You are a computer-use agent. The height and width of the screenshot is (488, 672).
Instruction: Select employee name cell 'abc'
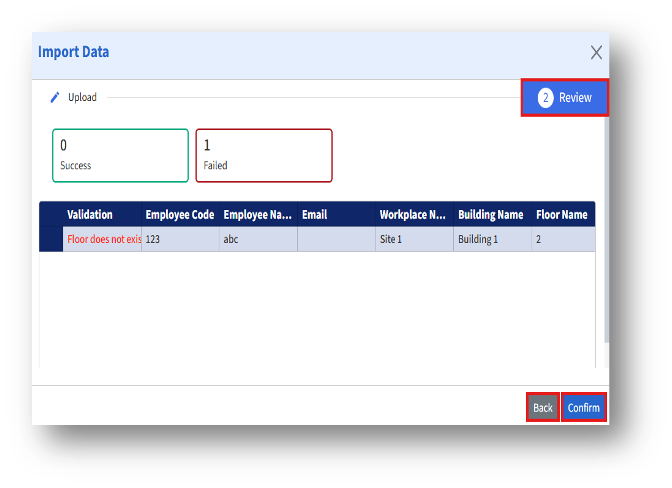258,239
